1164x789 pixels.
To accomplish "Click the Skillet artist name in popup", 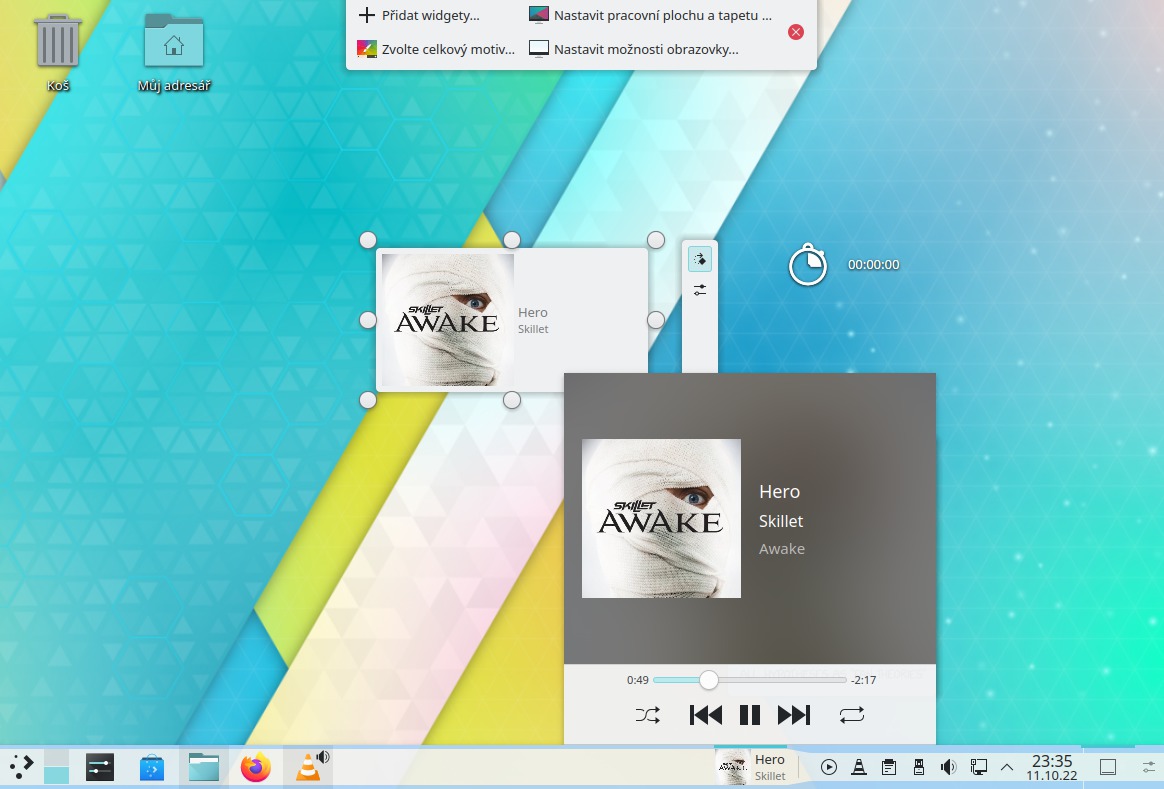I will [x=781, y=521].
